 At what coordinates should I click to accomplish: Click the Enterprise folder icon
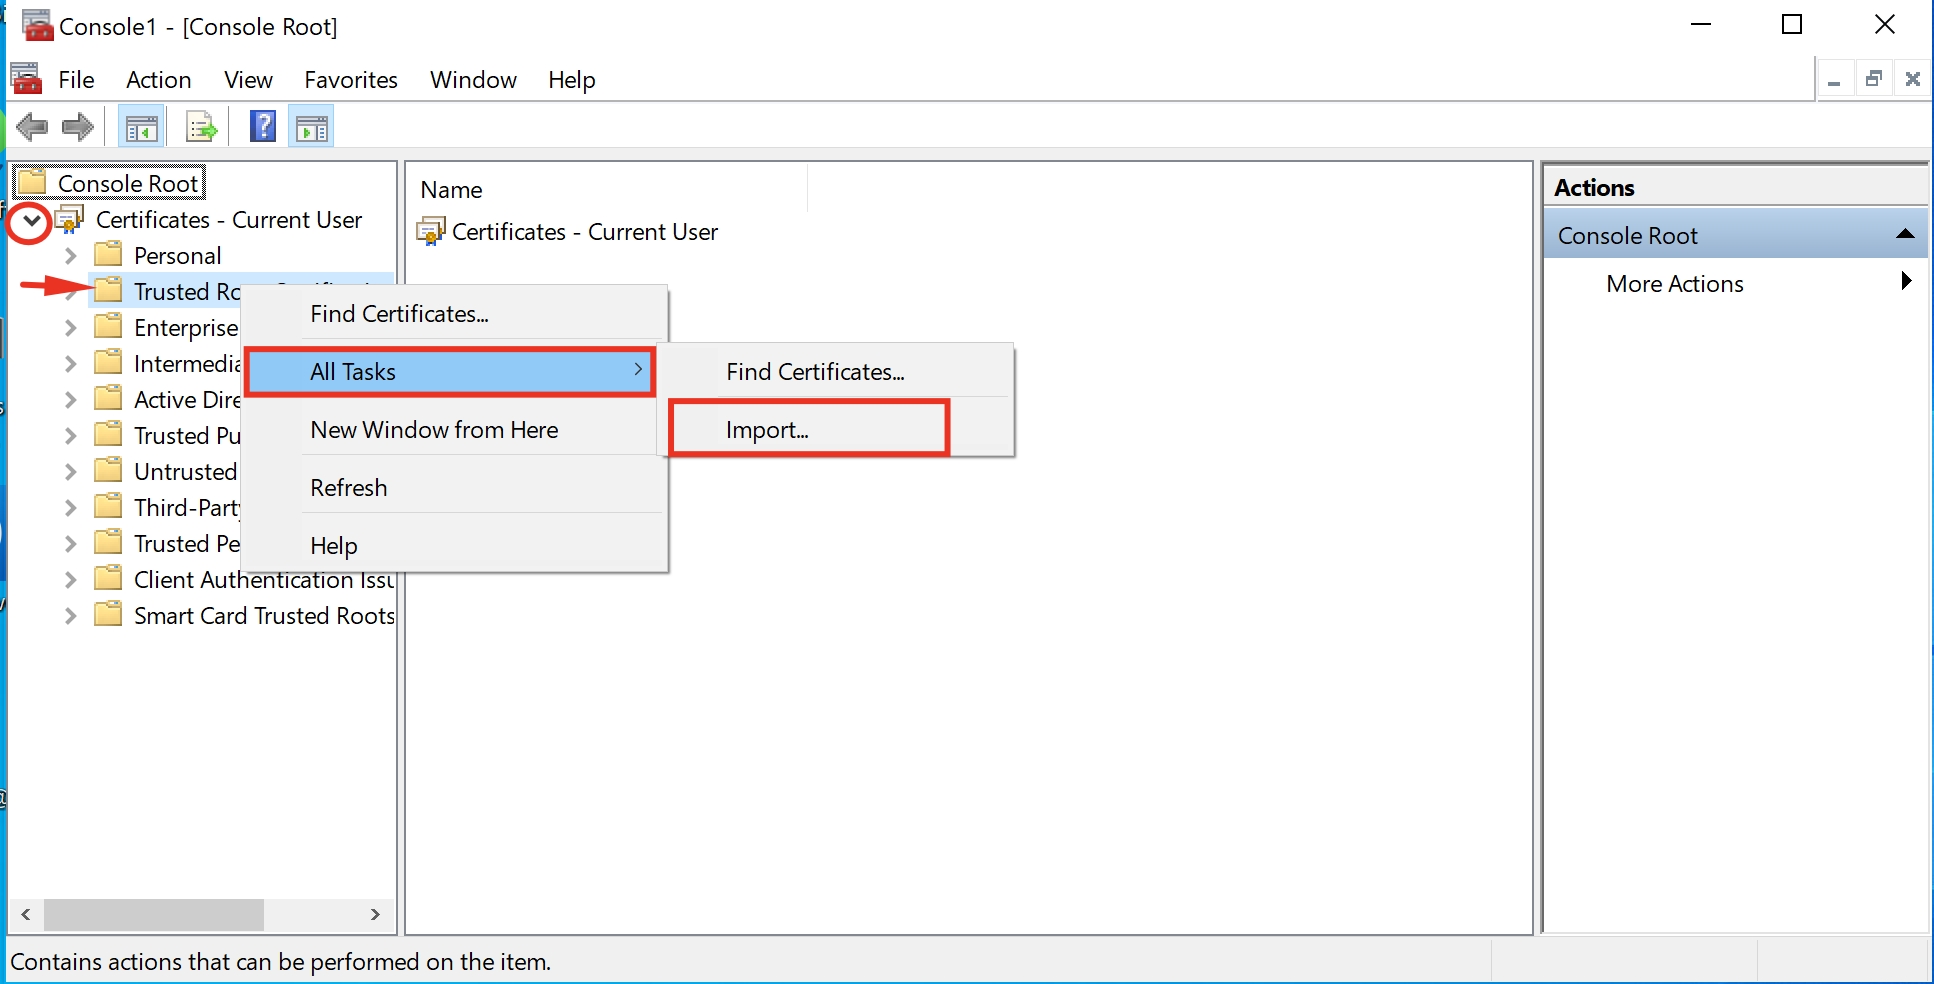point(108,326)
